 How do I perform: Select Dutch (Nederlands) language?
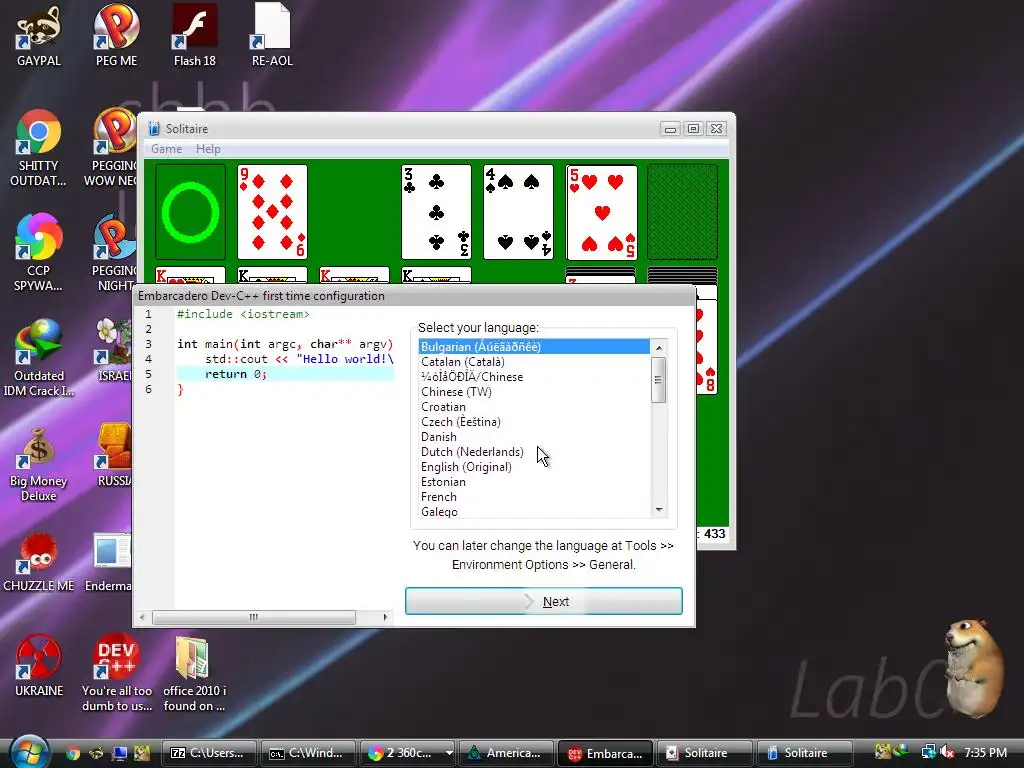(x=534, y=452)
